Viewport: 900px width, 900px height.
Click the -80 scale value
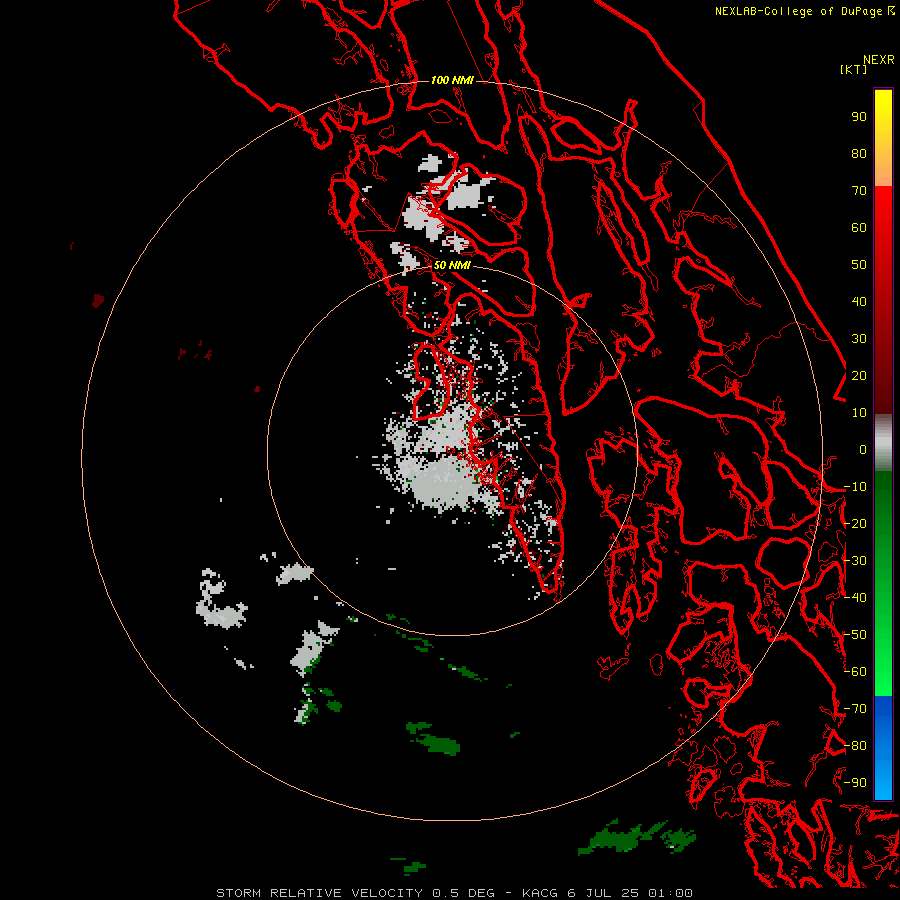click(x=855, y=746)
